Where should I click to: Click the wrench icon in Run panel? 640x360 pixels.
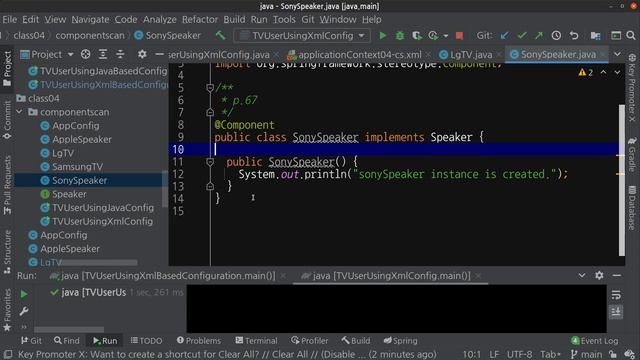click(24, 311)
